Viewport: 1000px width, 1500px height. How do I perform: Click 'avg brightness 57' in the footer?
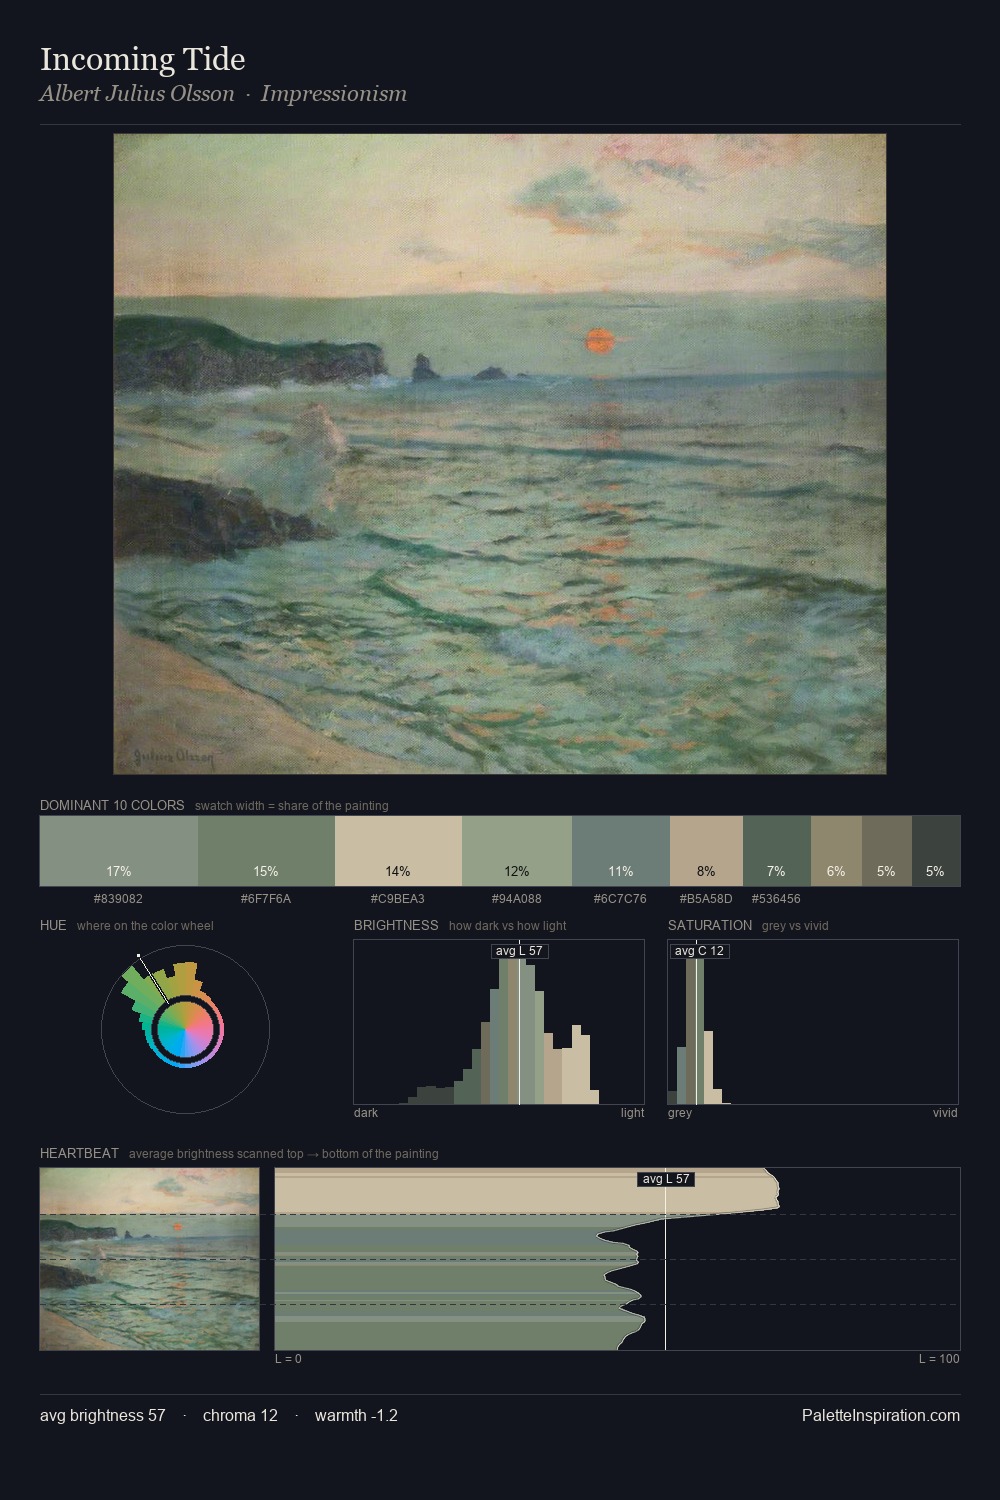103,1415
